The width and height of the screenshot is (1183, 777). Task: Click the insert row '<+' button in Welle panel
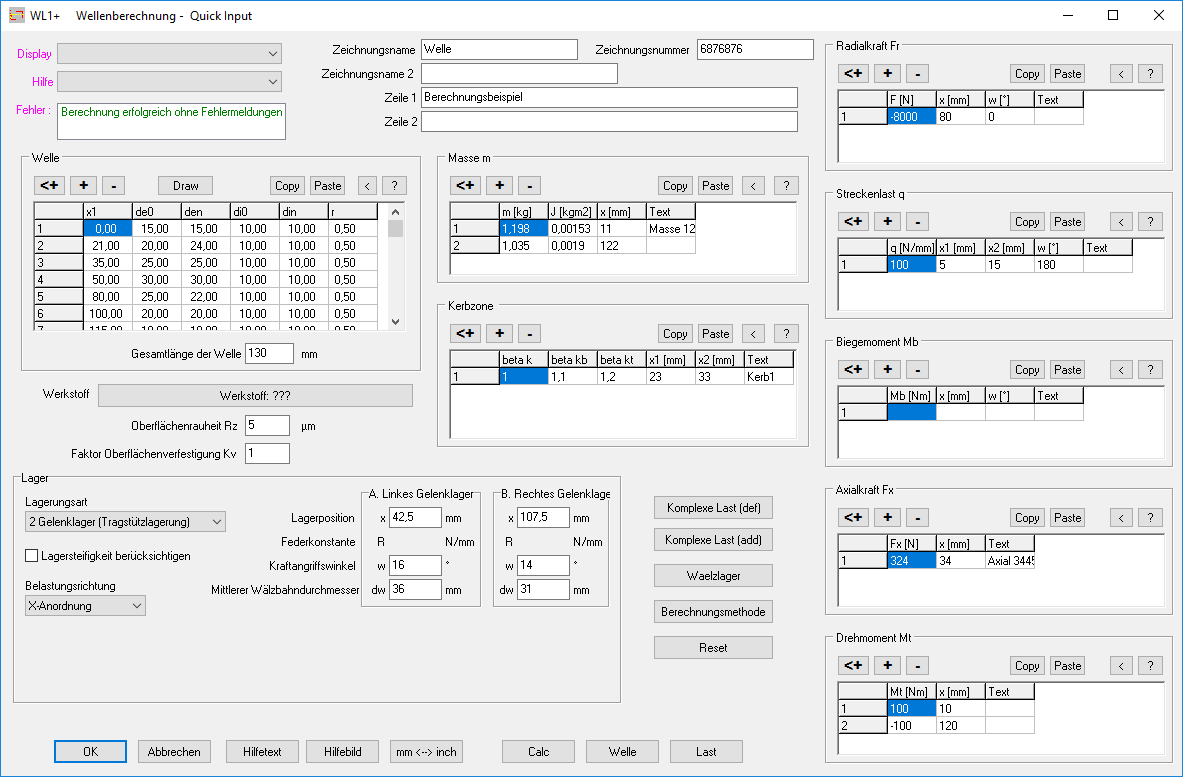coord(49,185)
